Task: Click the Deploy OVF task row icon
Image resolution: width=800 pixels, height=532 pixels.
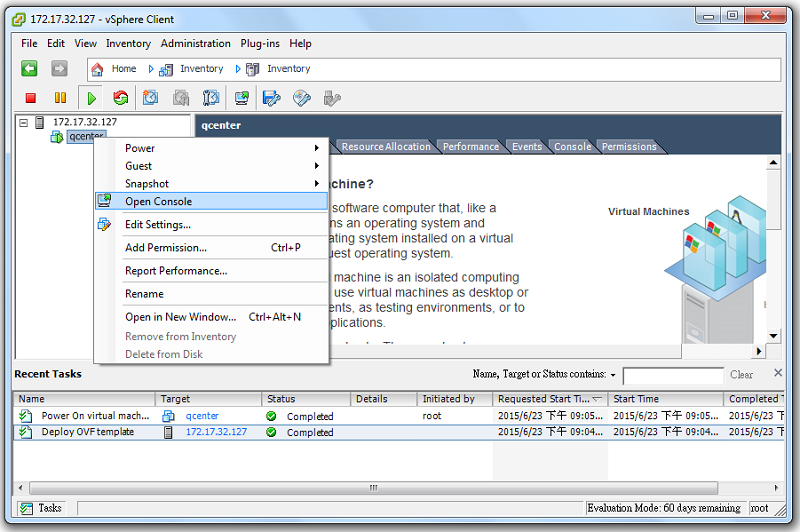Action: tap(26, 432)
